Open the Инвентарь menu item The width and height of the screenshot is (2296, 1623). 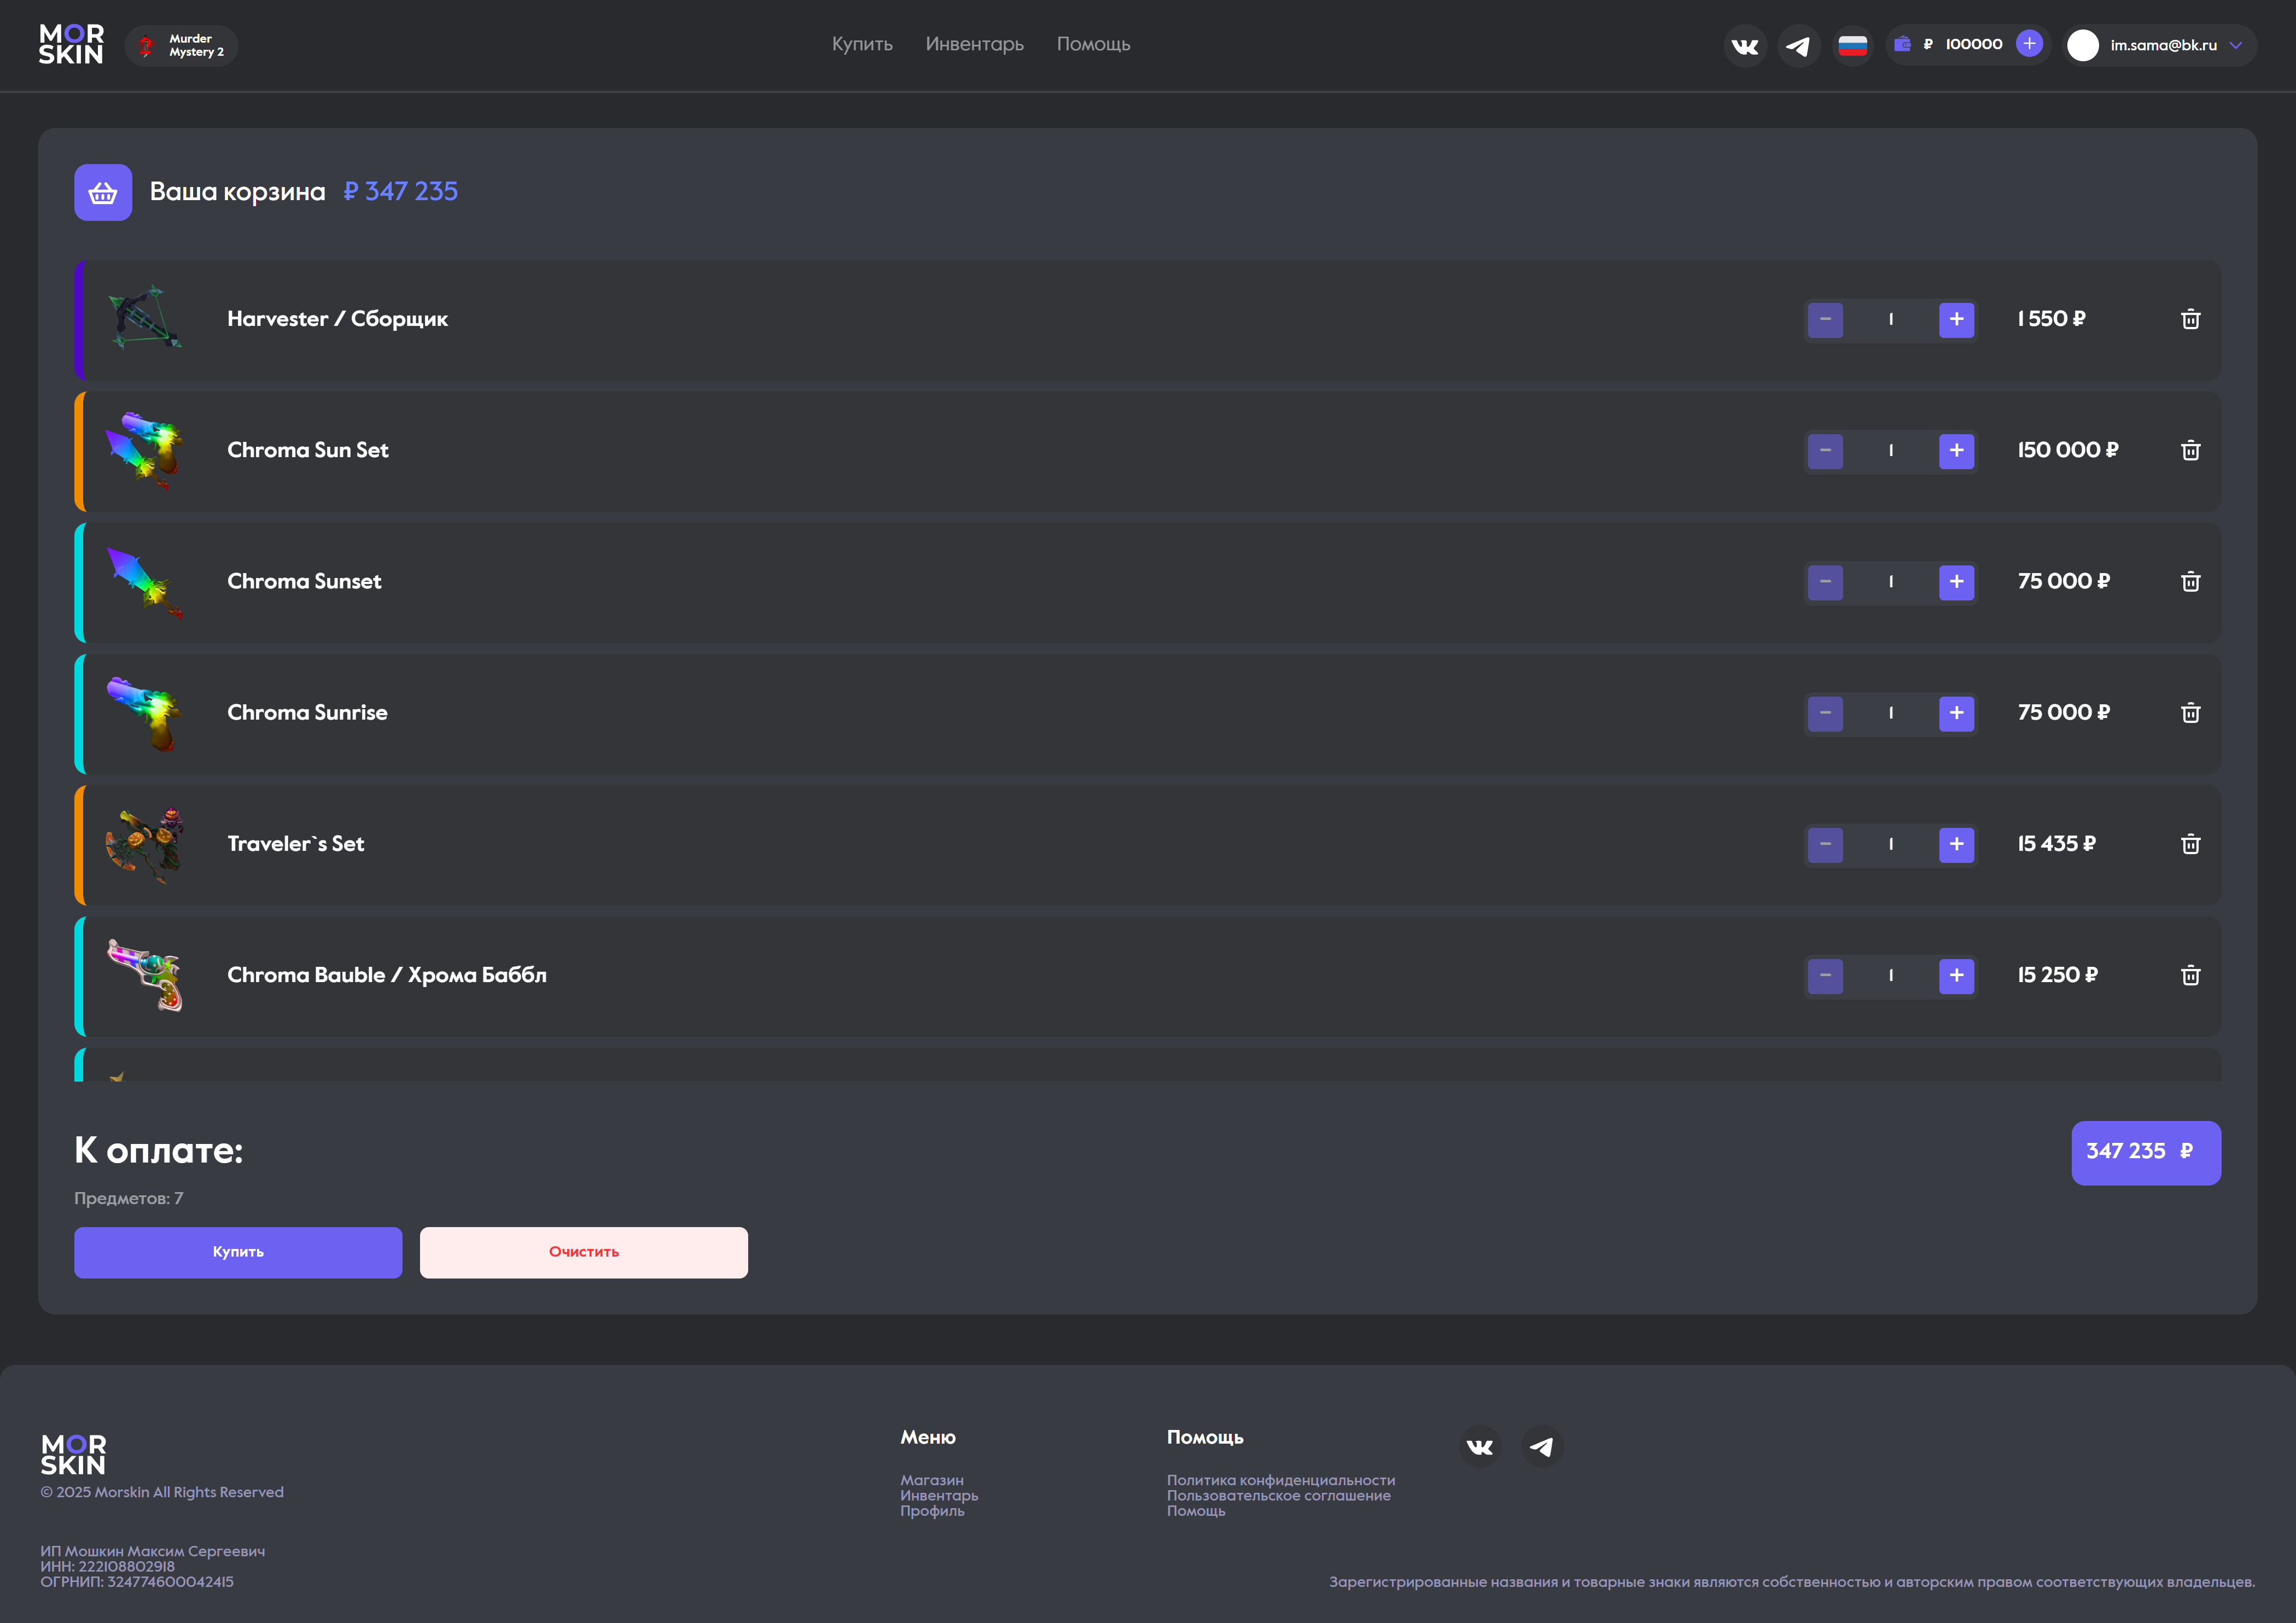[x=974, y=44]
